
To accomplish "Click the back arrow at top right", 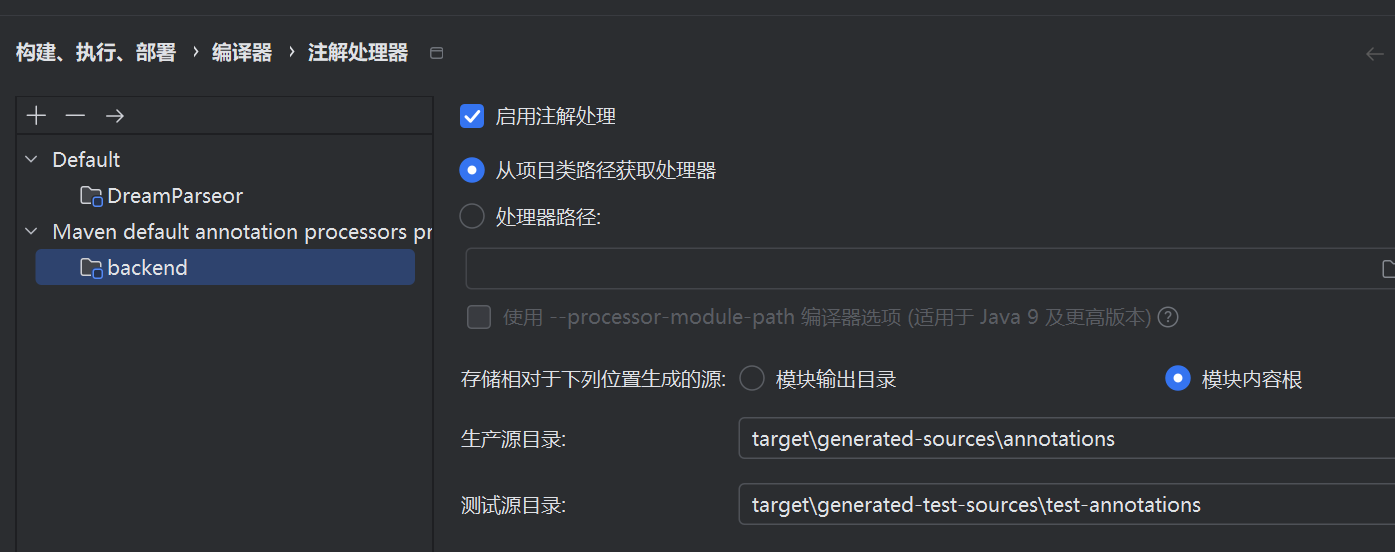I will point(1375,54).
